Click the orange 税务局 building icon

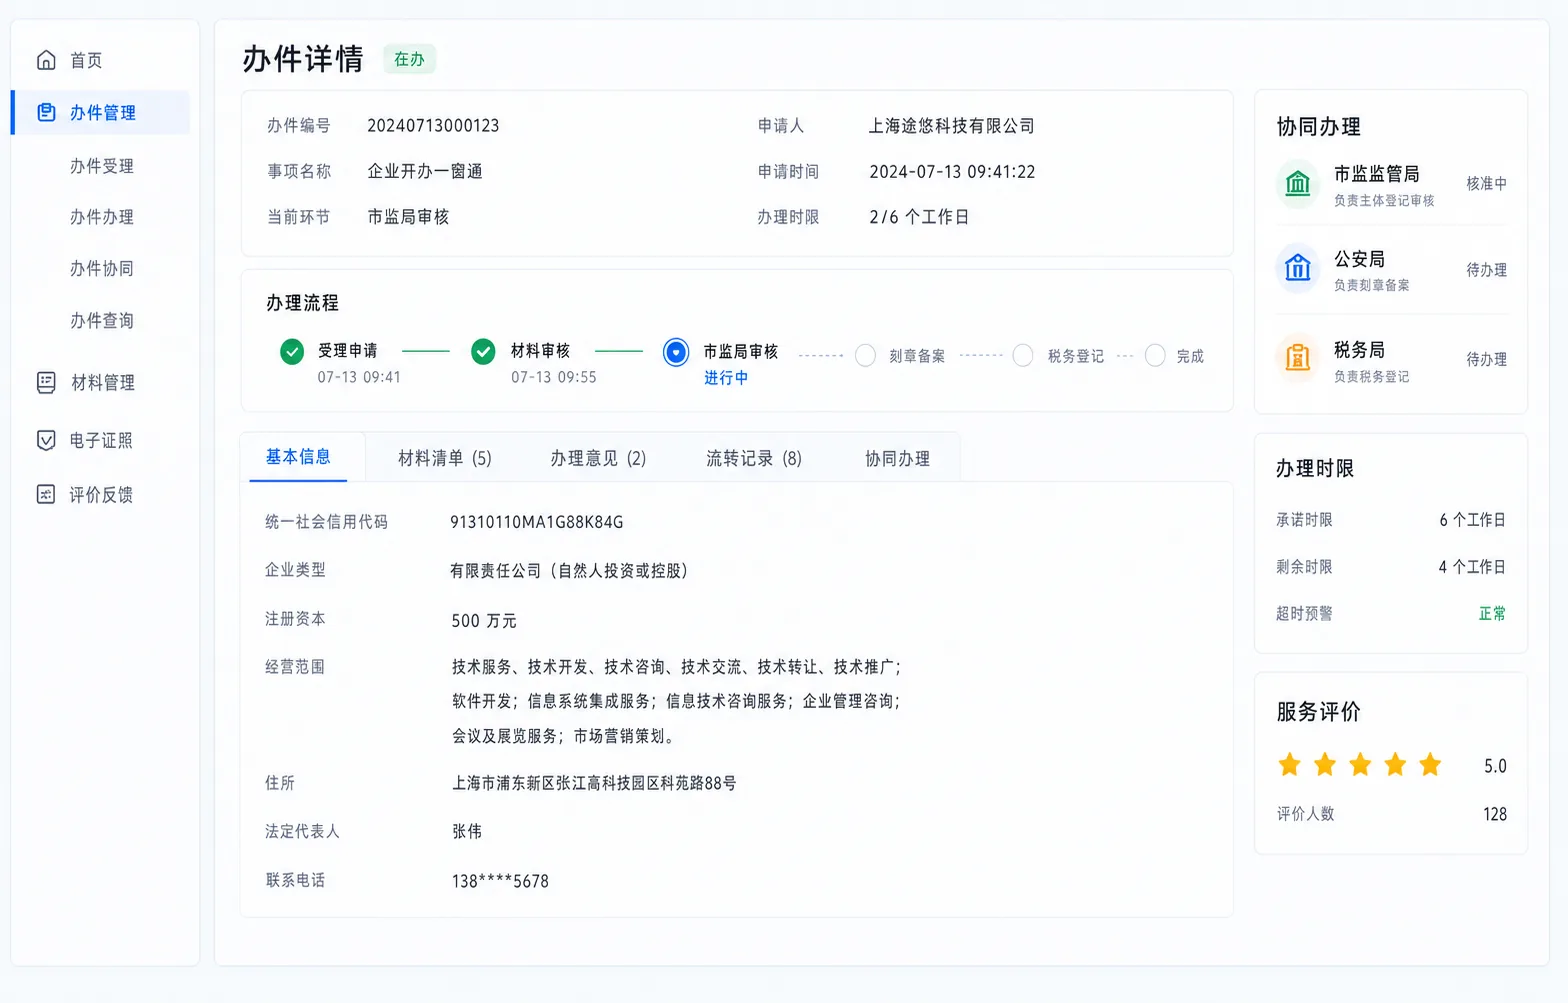coord(1298,357)
